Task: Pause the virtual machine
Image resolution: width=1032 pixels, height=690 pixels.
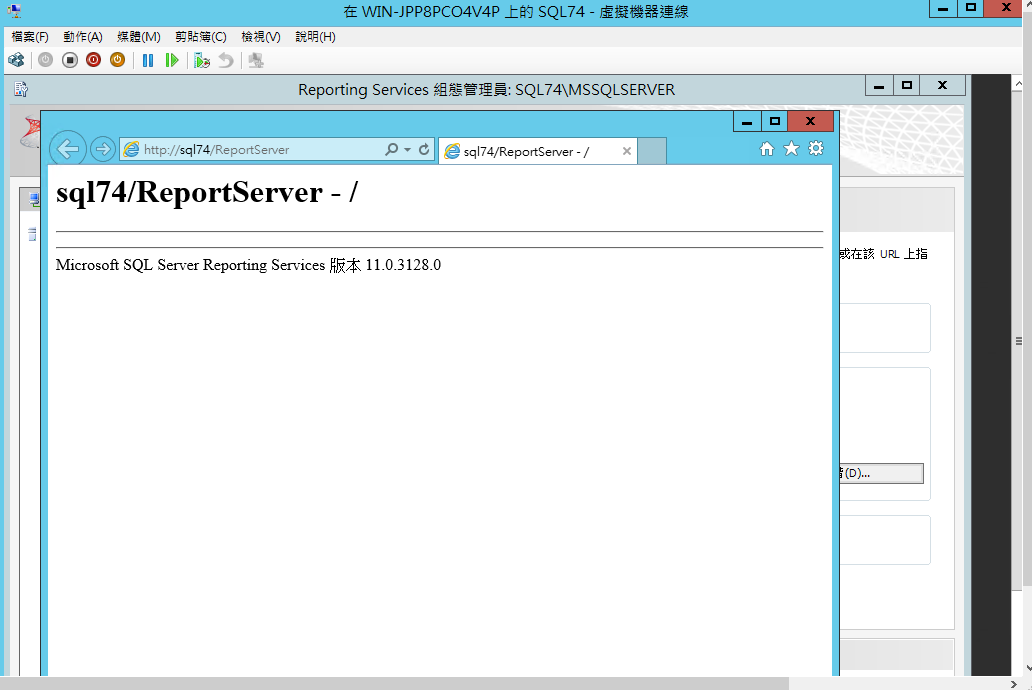Action: tap(148, 61)
